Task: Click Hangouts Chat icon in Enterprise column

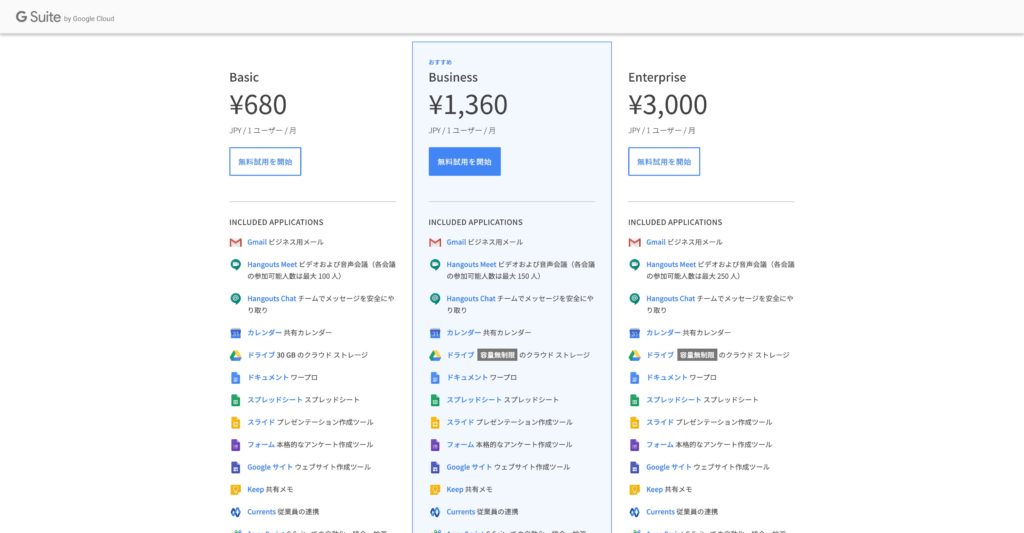Action: point(634,299)
